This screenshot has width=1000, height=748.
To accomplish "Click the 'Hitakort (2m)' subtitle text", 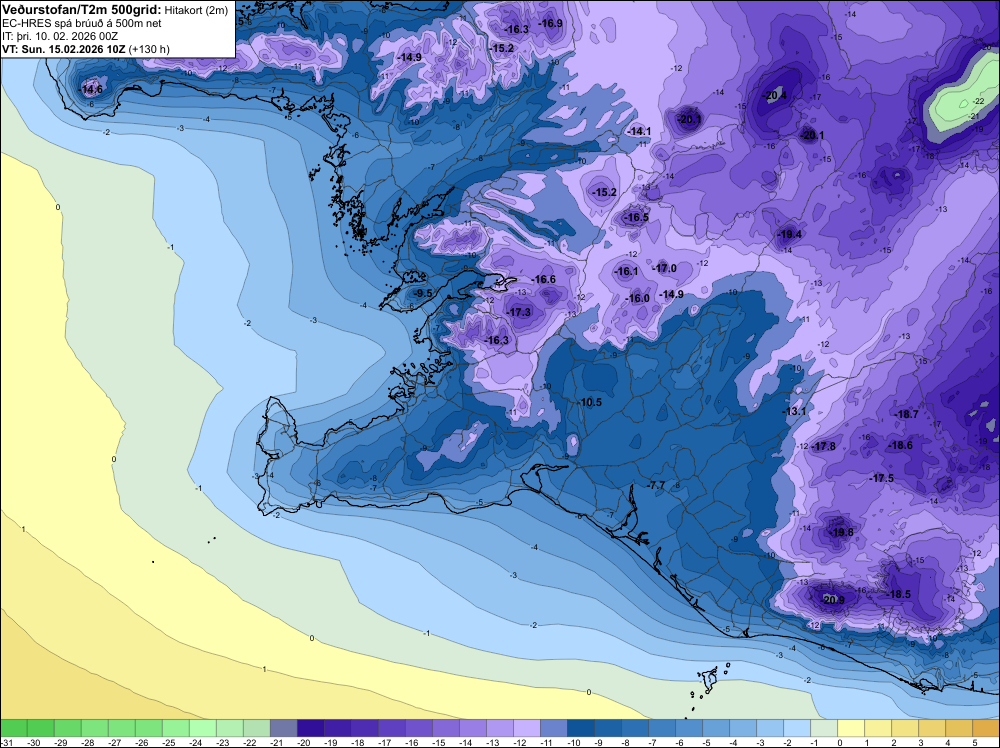I will click(x=196, y=10).
